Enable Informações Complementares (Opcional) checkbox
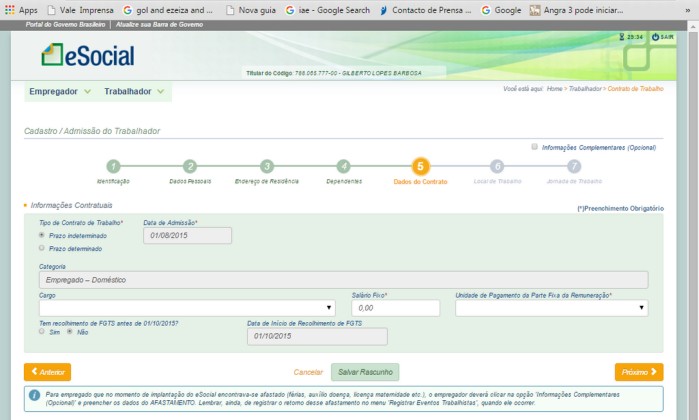The width and height of the screenshot is (699, 420). point(535,146)
